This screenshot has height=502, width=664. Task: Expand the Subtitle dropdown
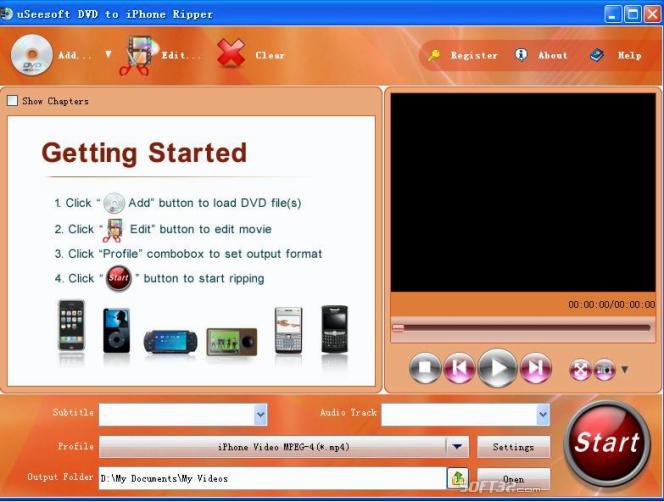(261, 415)
